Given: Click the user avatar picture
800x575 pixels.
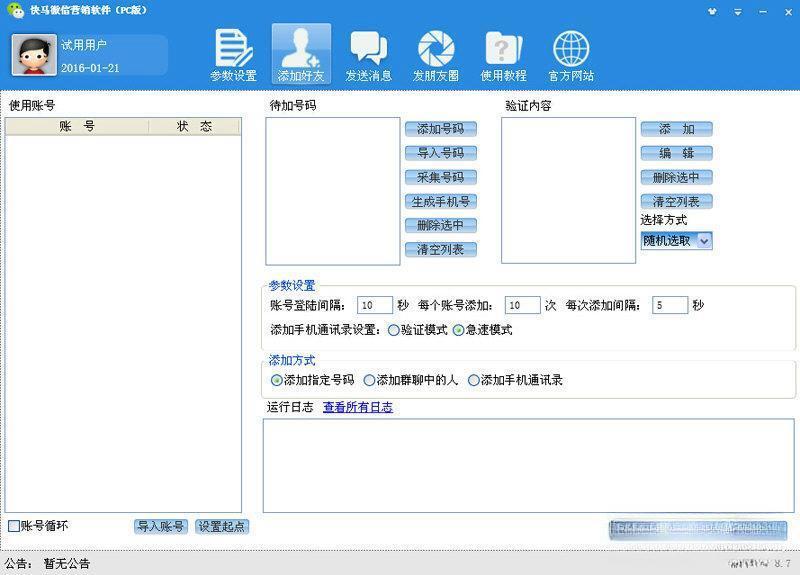Looking at the screenshot, I should [34, 55].
